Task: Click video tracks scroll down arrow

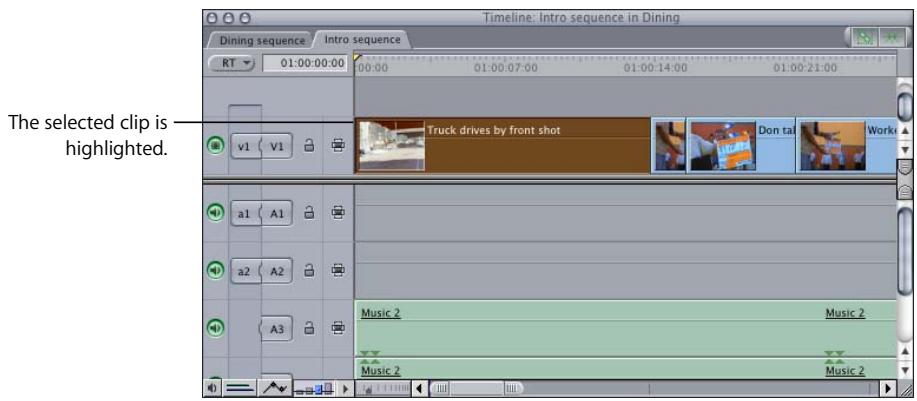Action: [905, 150]
